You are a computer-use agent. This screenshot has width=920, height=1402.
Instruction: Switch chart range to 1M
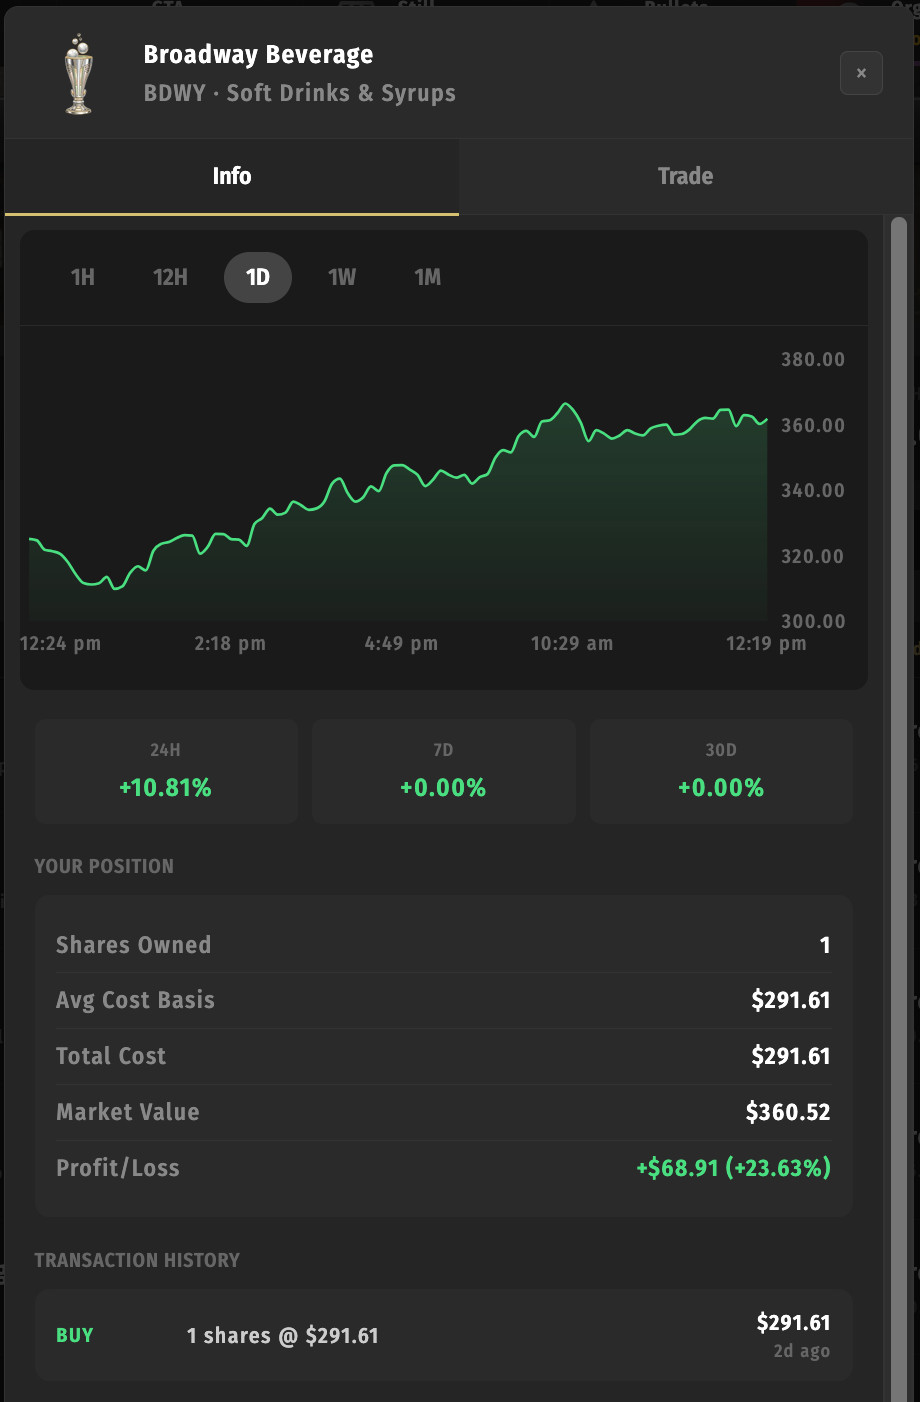(x=428, y=277)
